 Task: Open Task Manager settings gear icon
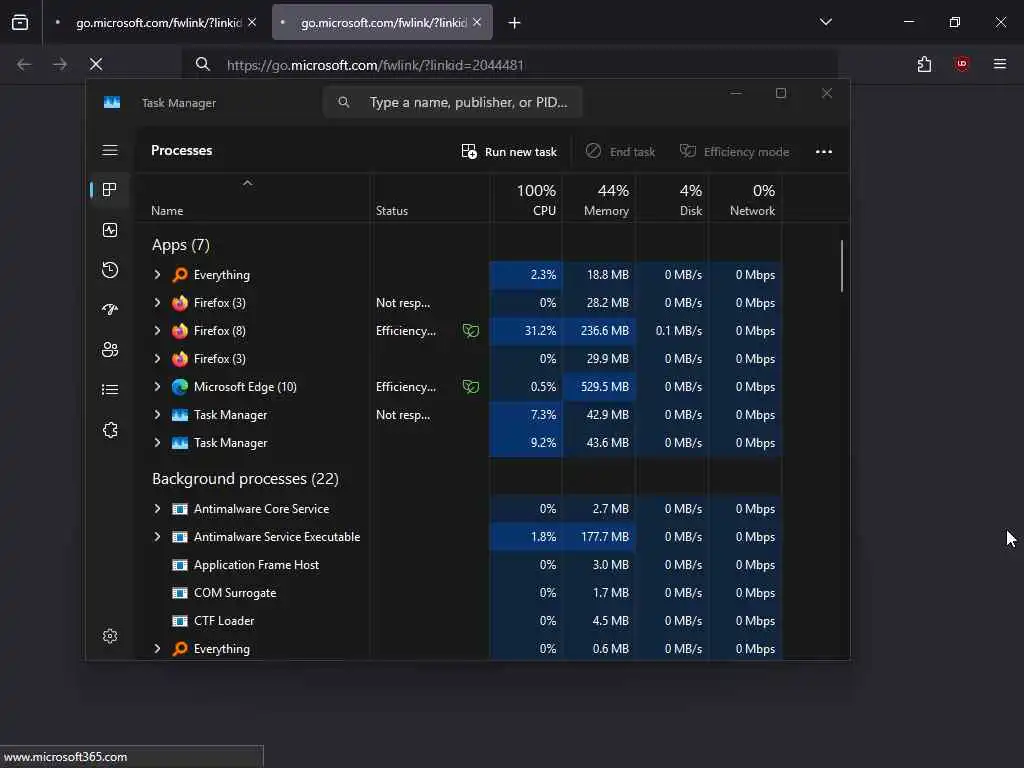pyautogui.click(x=110, y=636)
